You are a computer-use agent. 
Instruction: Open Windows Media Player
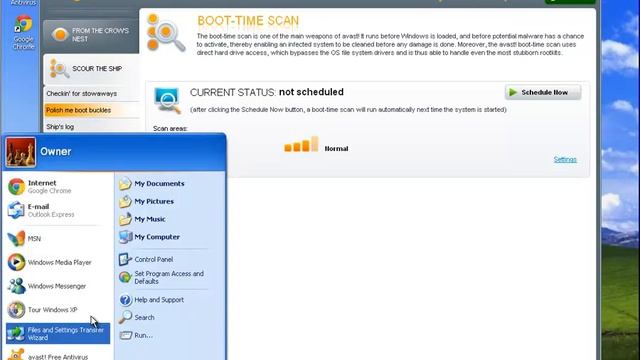coord(58,262)
